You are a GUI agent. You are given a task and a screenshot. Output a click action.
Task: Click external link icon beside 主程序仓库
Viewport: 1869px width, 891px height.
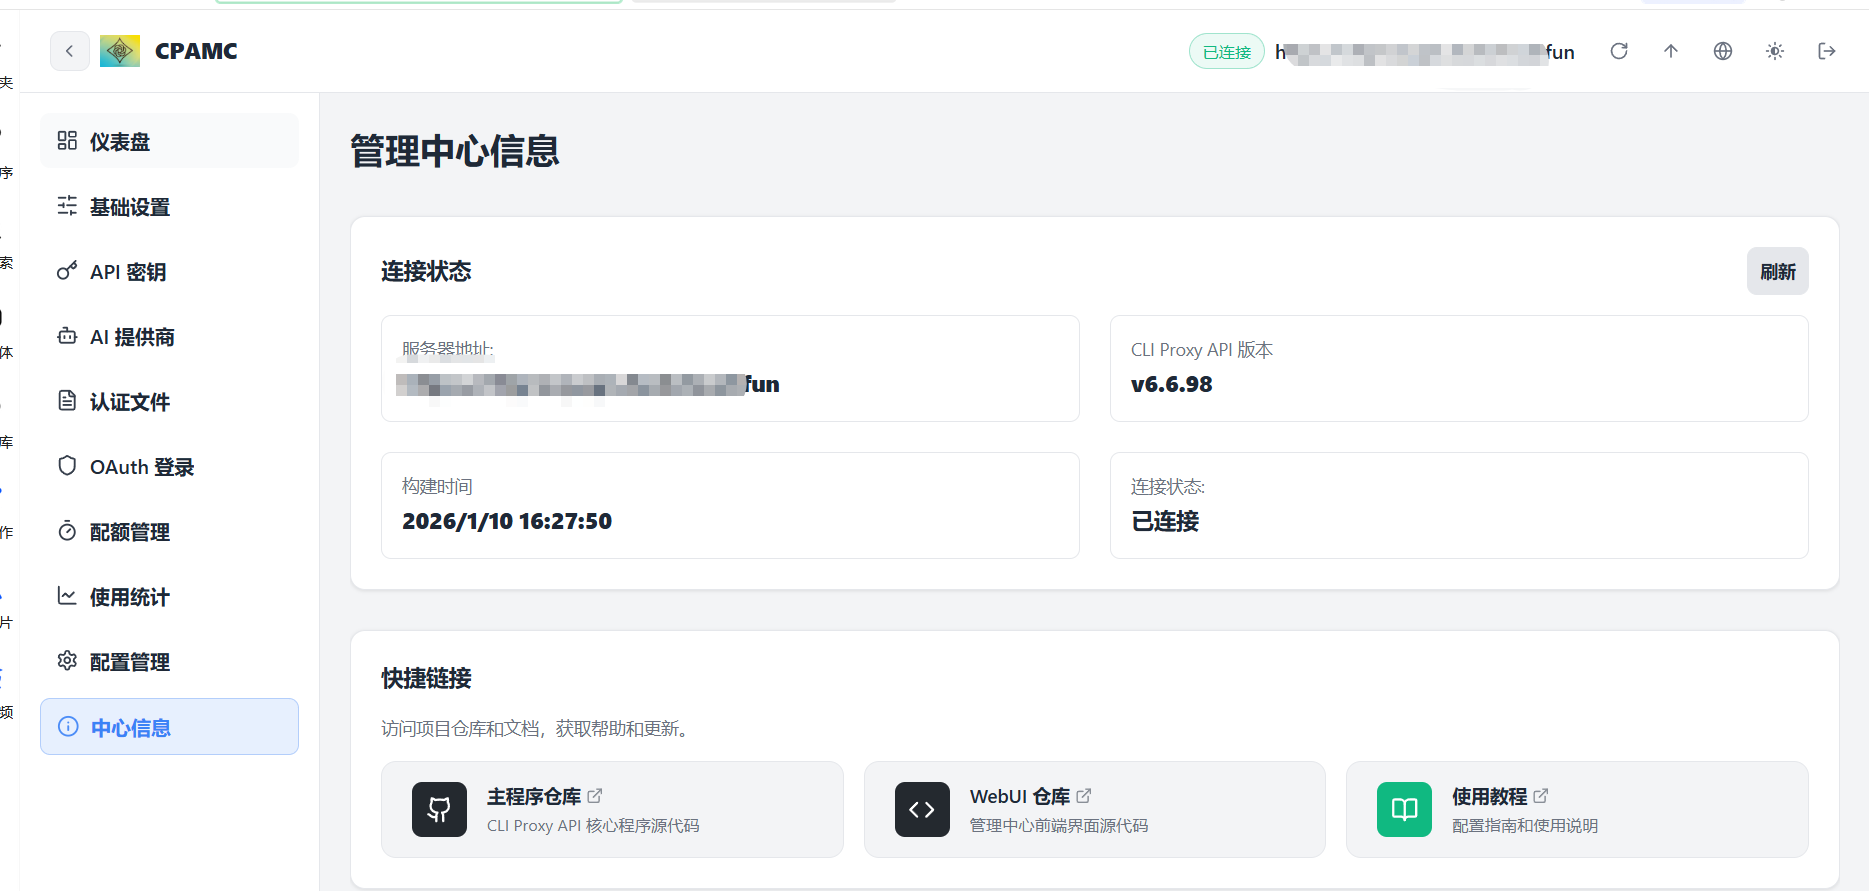[595, 796]
